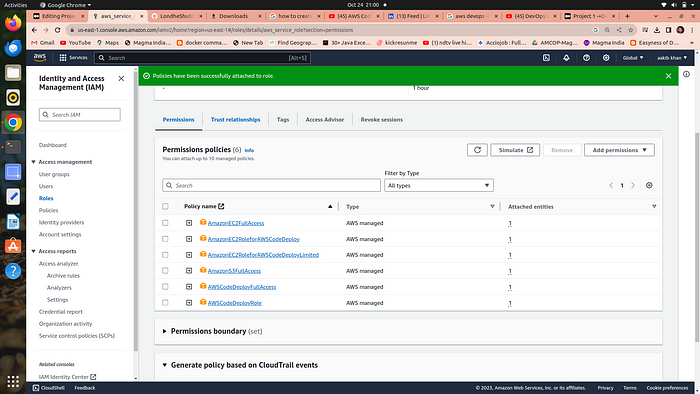Open the Permissions policies Info link
This screenshot has width=700, height=394.
pos(249,150)
